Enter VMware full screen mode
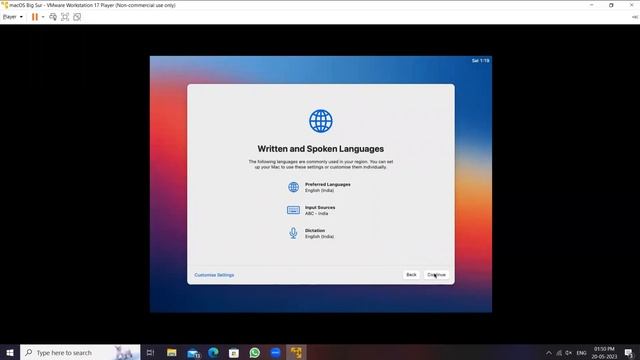Screen dimensions: 640x360 [65, 17]
